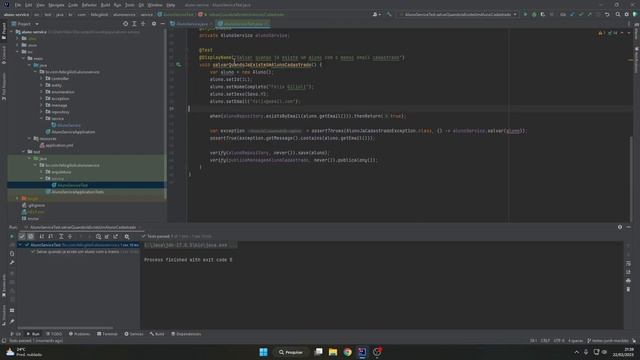Click Collapse All in Project panel
This screenshot has width=640, height=360.
[x=143, y=24]
